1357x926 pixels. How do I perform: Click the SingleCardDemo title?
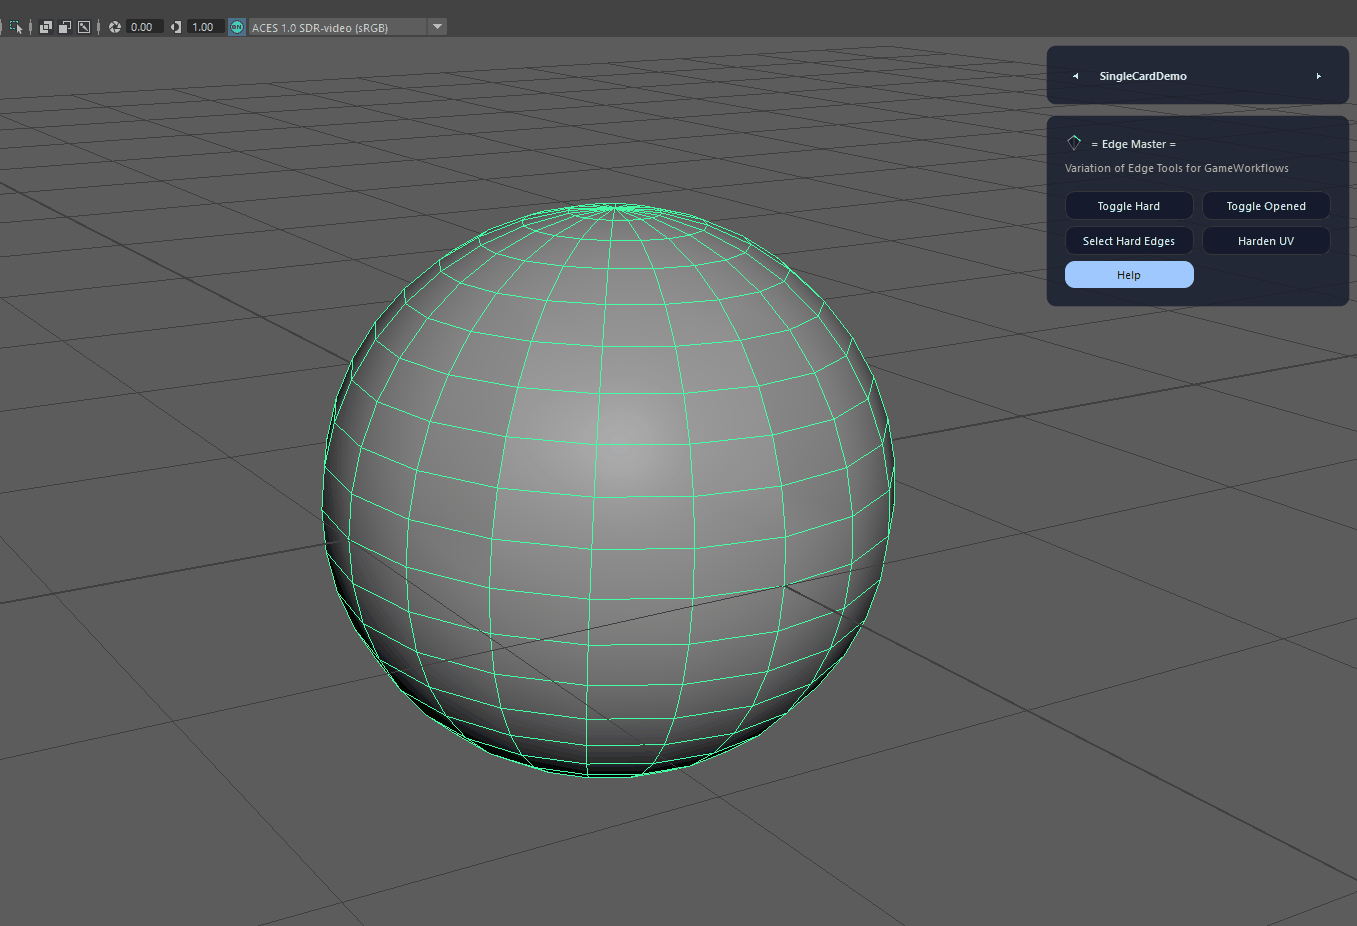pyautogui.click(x=1143, y=76)
